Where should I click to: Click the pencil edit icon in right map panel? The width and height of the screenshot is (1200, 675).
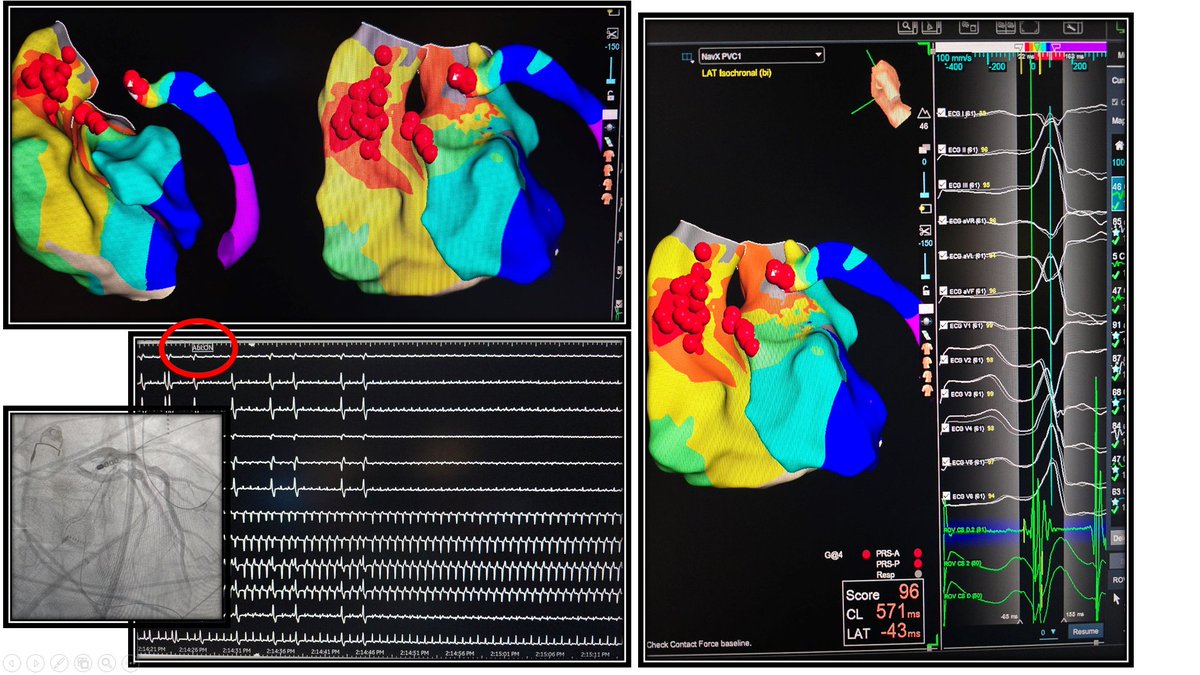pyautogui.click(x=926, y=334)
